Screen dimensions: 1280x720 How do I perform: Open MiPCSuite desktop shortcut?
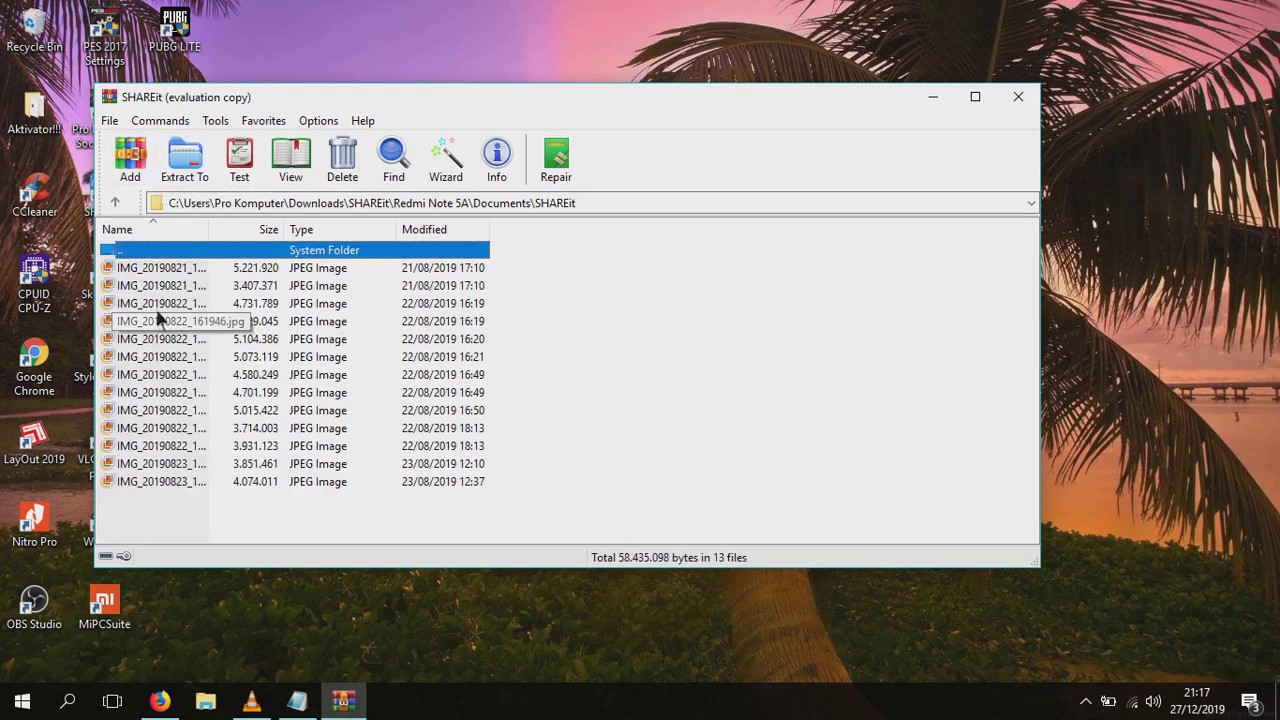(x=104, y=608)
